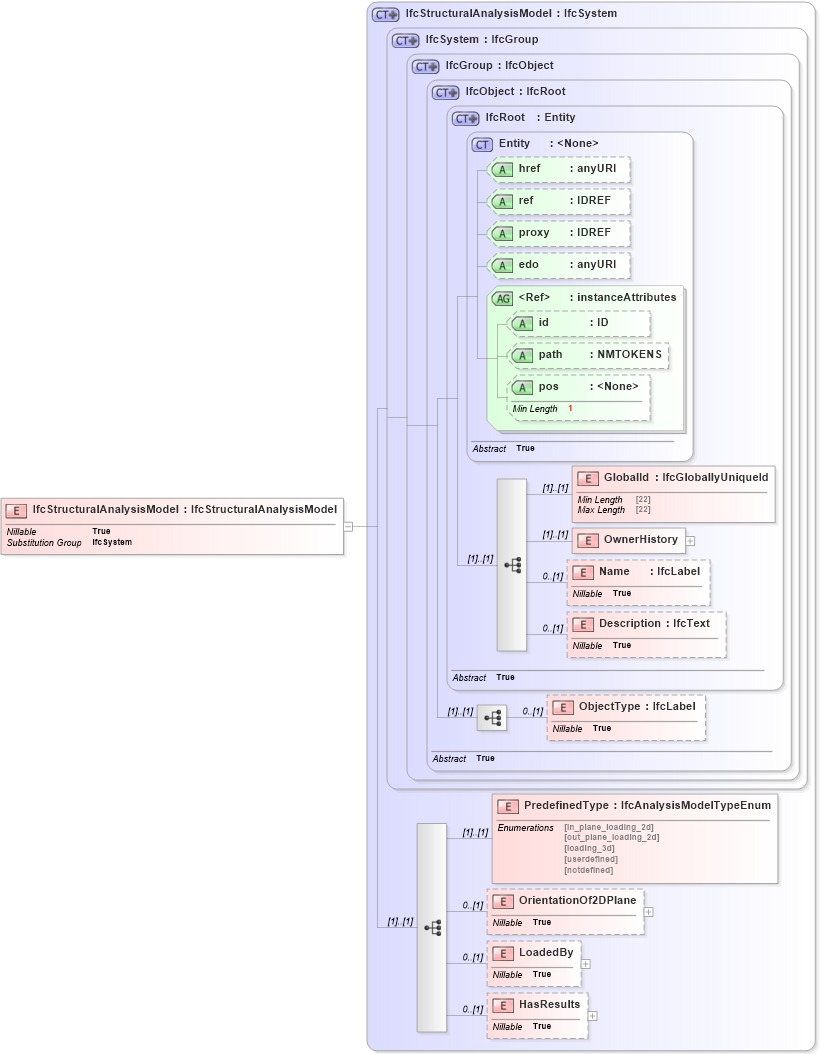Select the Name : IfcLabel element box
This screenshot has width=820, height=1054.
pos(638,581)
